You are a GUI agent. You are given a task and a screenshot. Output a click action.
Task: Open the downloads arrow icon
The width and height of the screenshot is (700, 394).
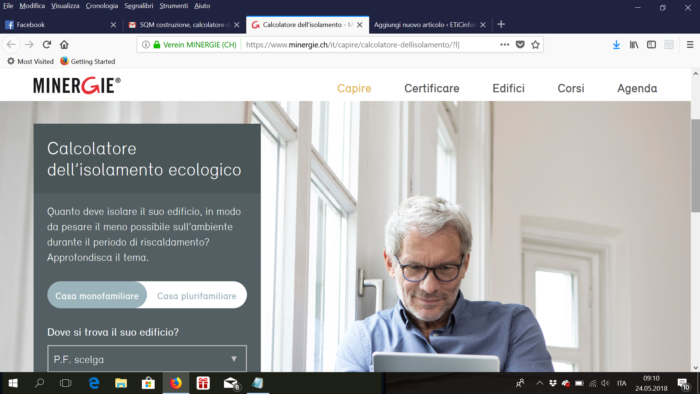point(616,45)
